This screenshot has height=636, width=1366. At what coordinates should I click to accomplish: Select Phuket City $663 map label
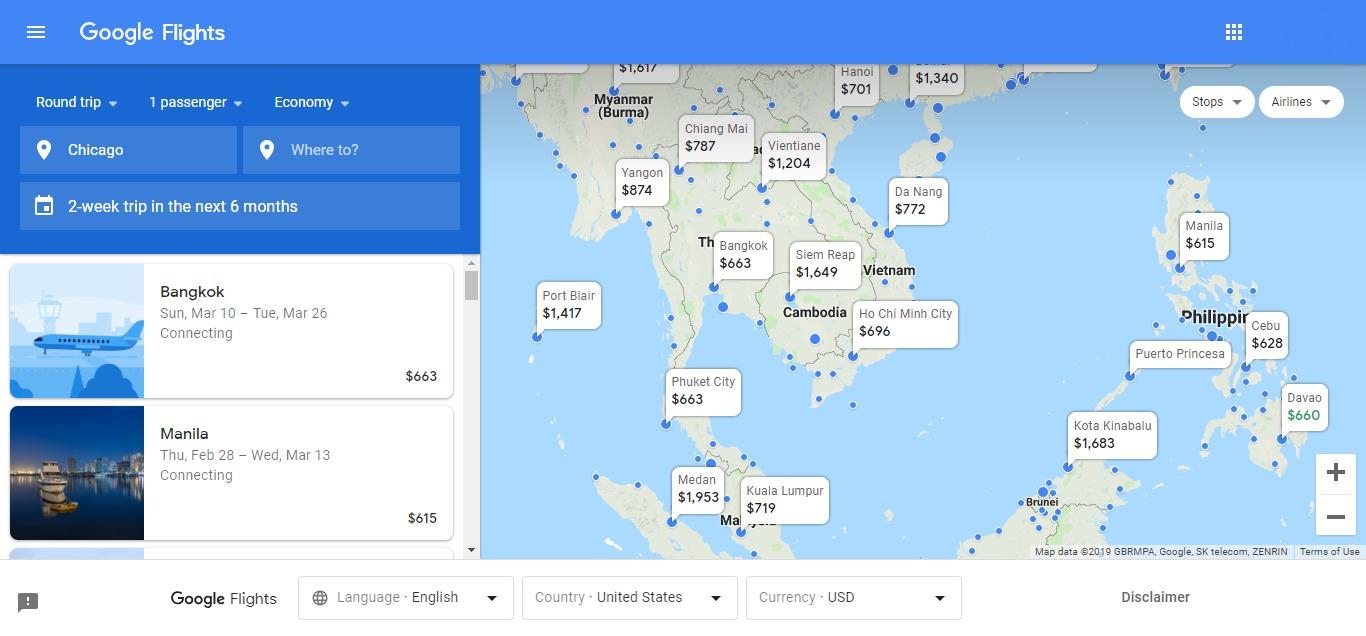coord(703,391)
